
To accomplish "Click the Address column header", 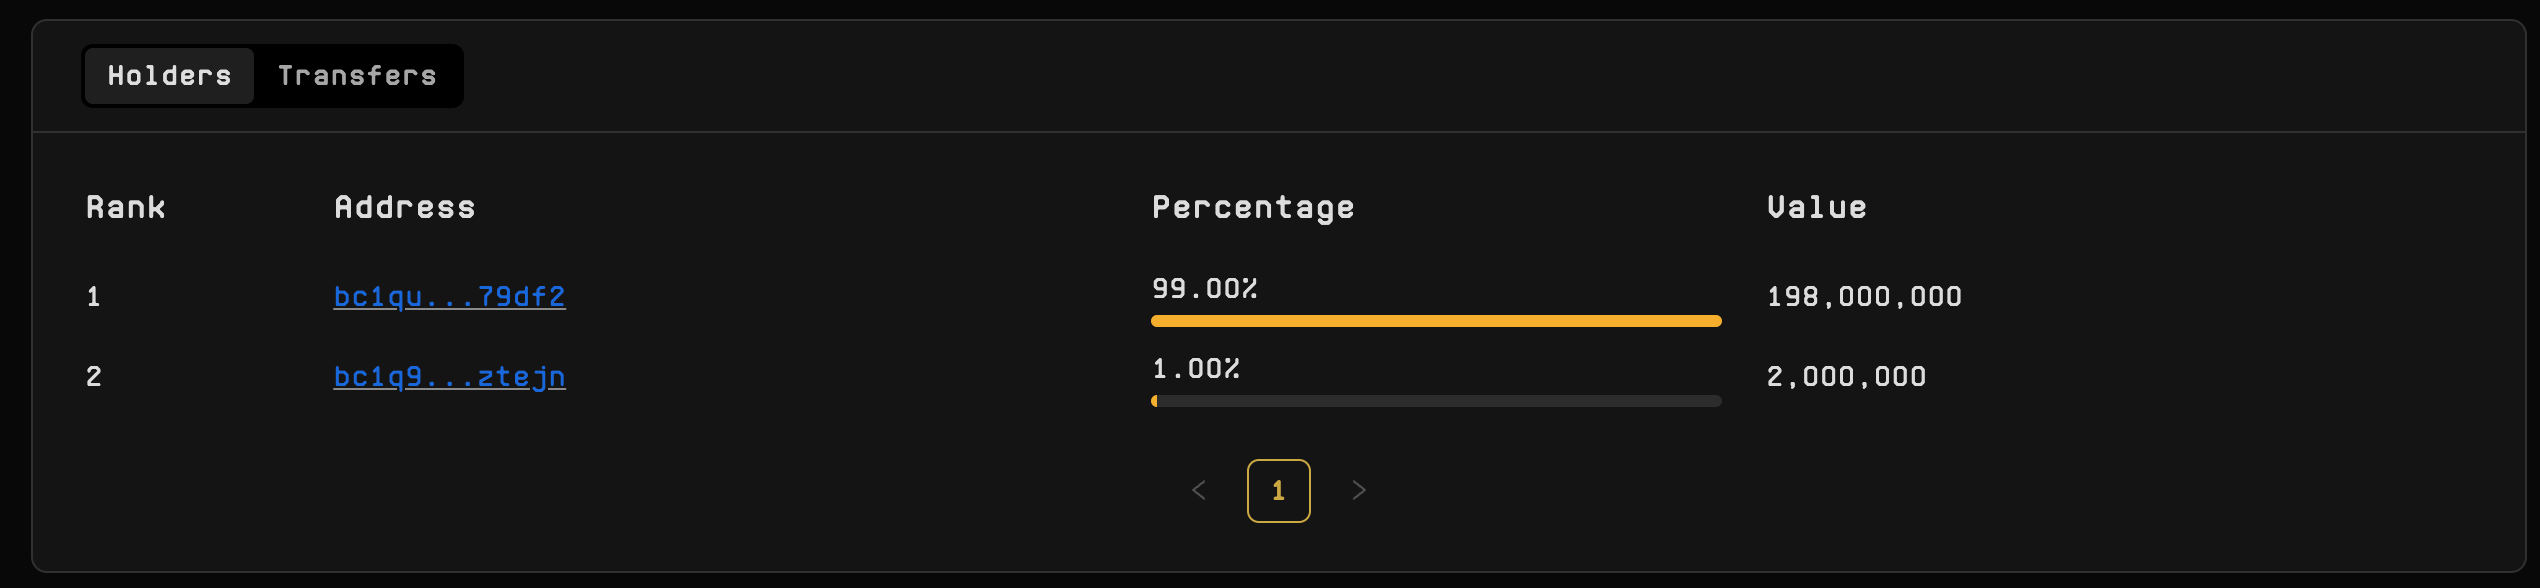I will click(x=405, y=207).
